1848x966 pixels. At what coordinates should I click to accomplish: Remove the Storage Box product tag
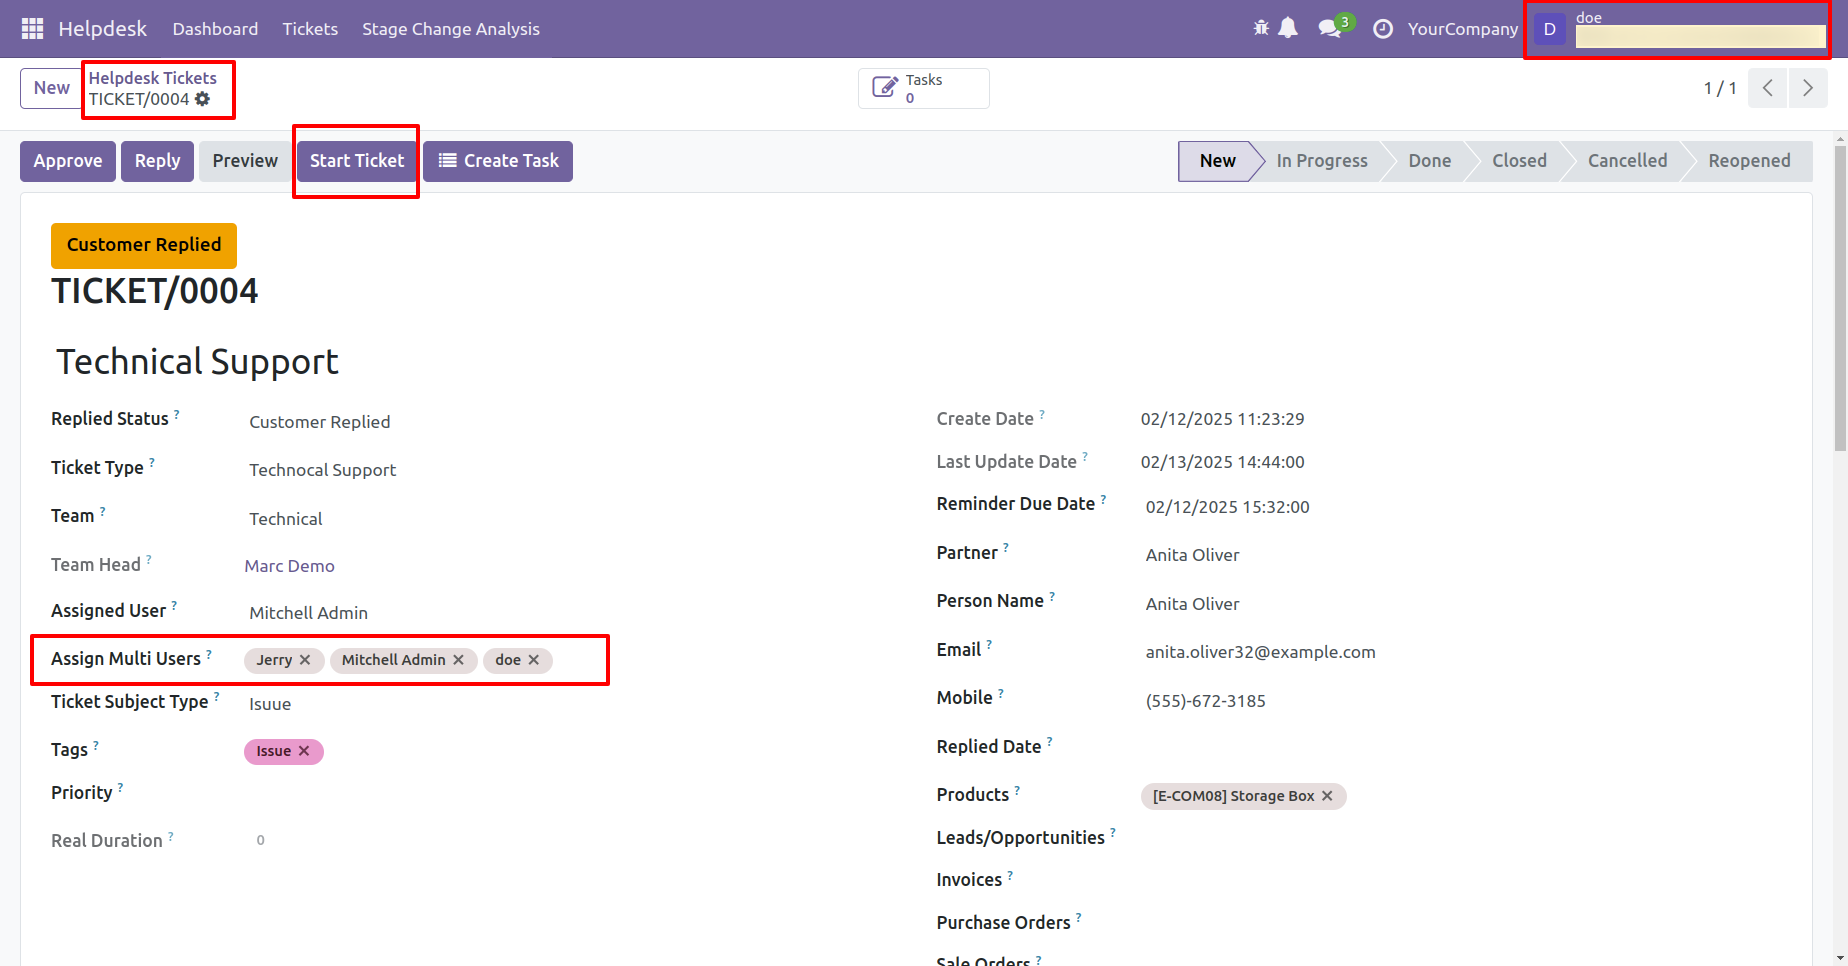coord(1327,796)
